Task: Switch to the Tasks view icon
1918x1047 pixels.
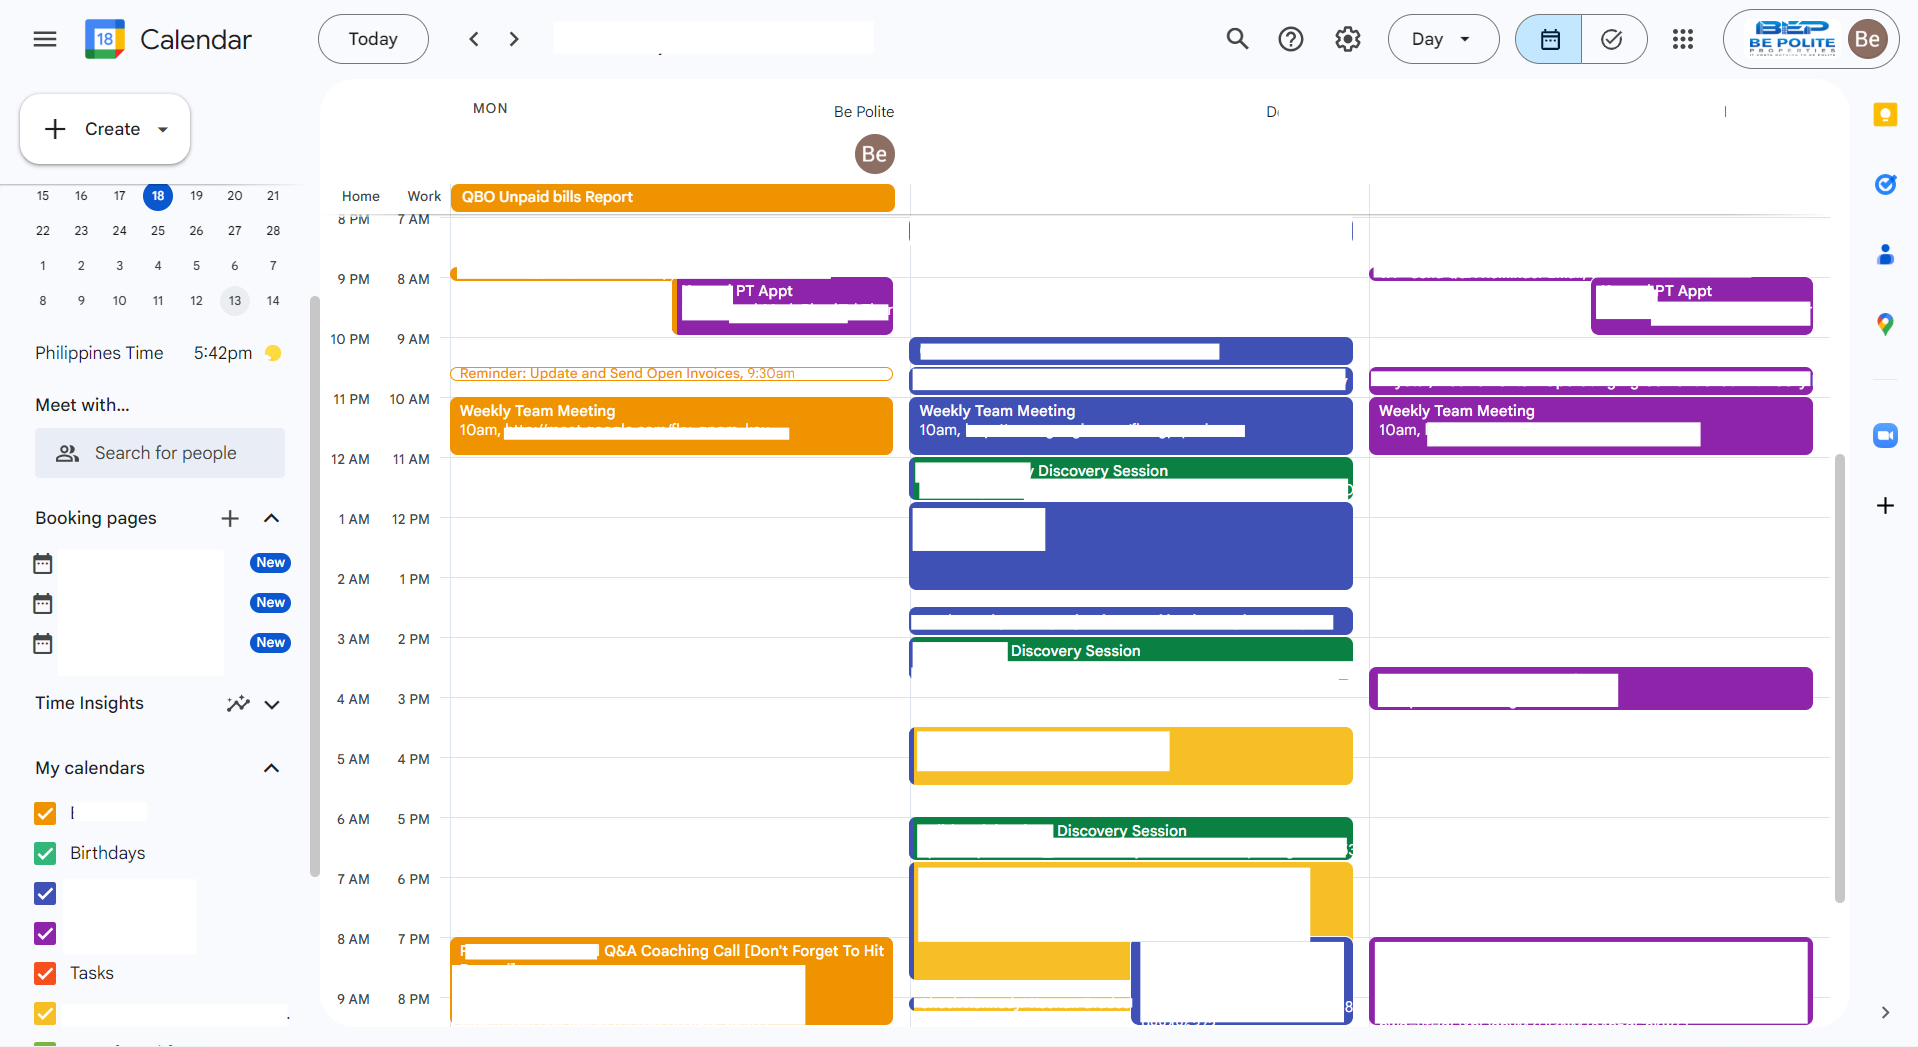Action: coord(1612,39)
